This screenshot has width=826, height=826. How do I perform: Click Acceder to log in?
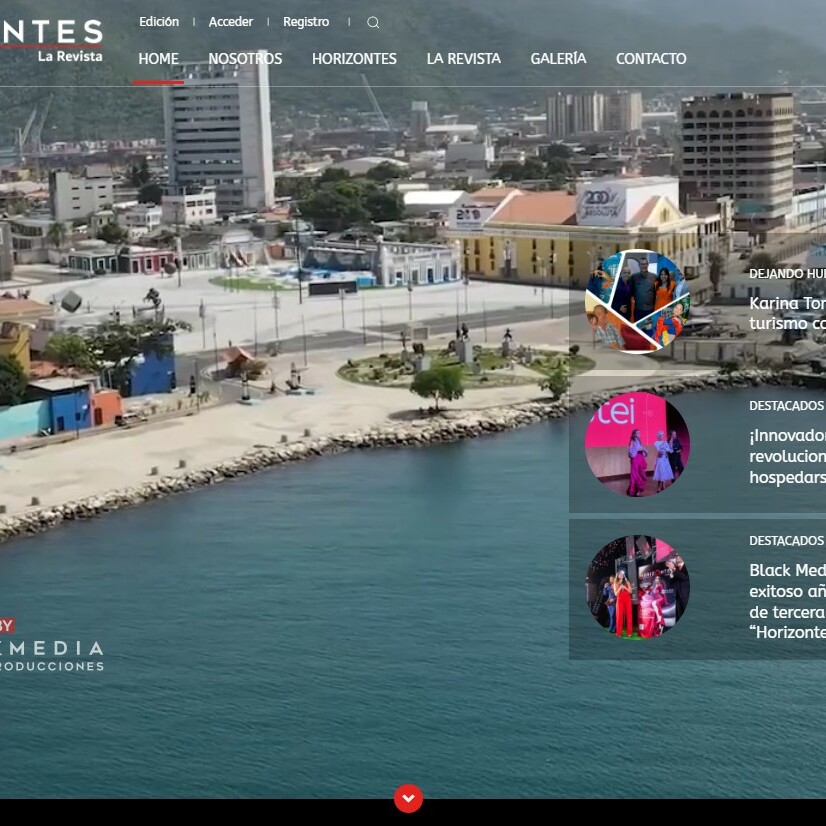tap(231, 22)
